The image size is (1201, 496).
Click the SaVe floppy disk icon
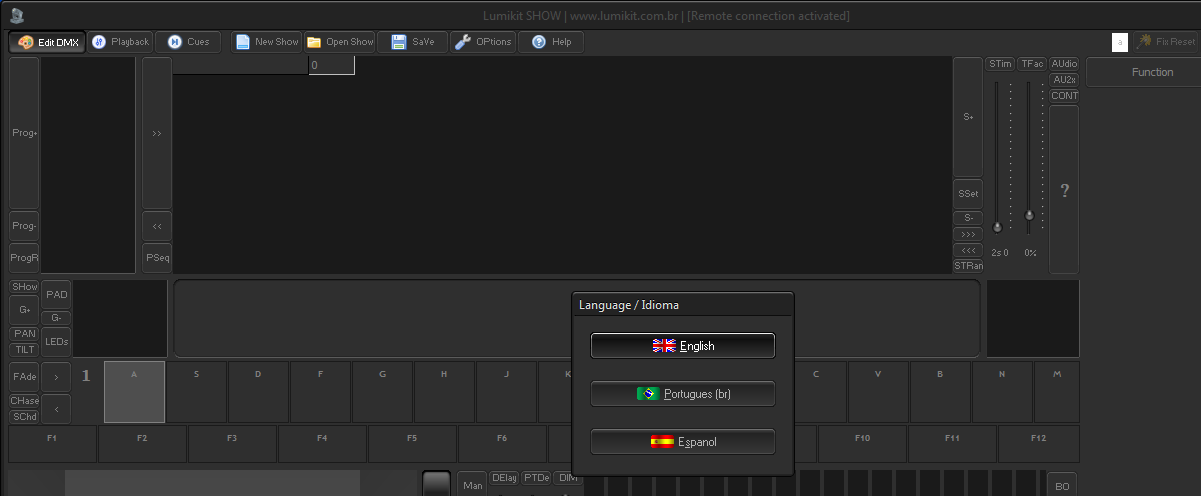click(x=399, y=42)
